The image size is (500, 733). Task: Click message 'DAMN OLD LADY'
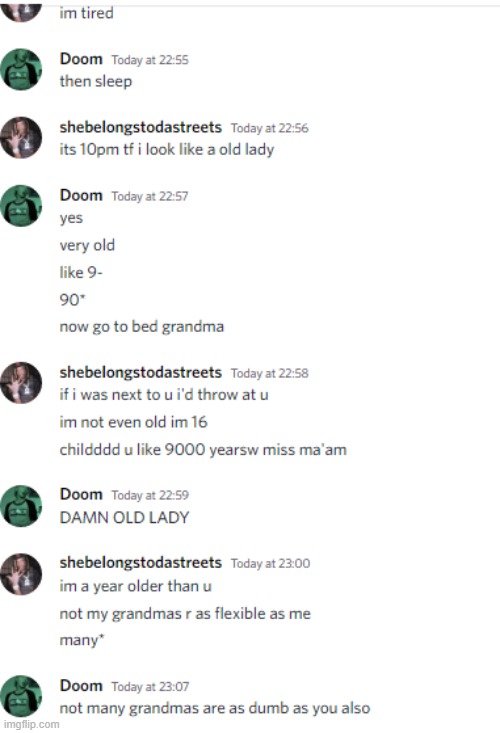(x=124, y=517)
